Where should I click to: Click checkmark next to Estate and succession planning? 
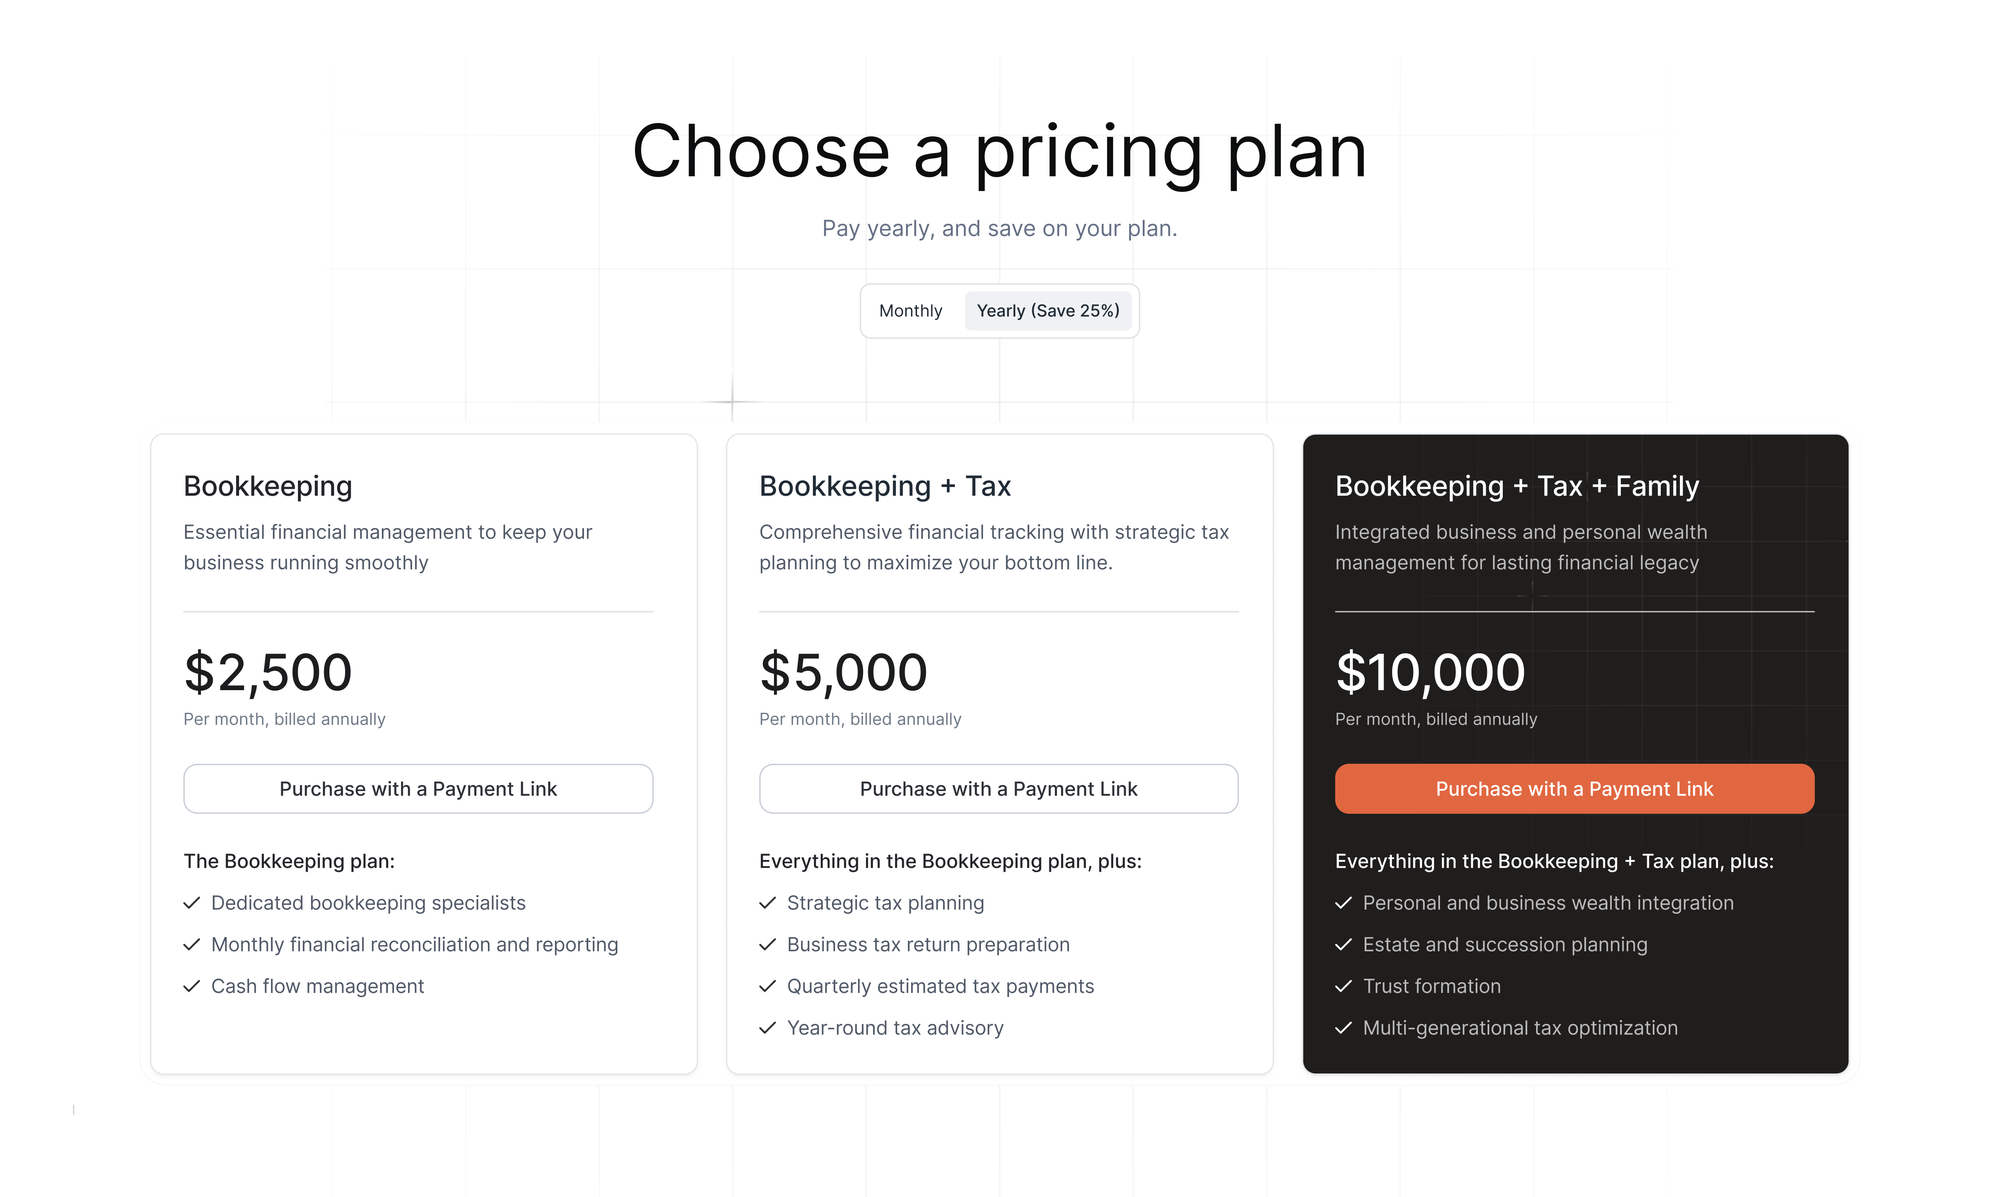point(1344,945)
